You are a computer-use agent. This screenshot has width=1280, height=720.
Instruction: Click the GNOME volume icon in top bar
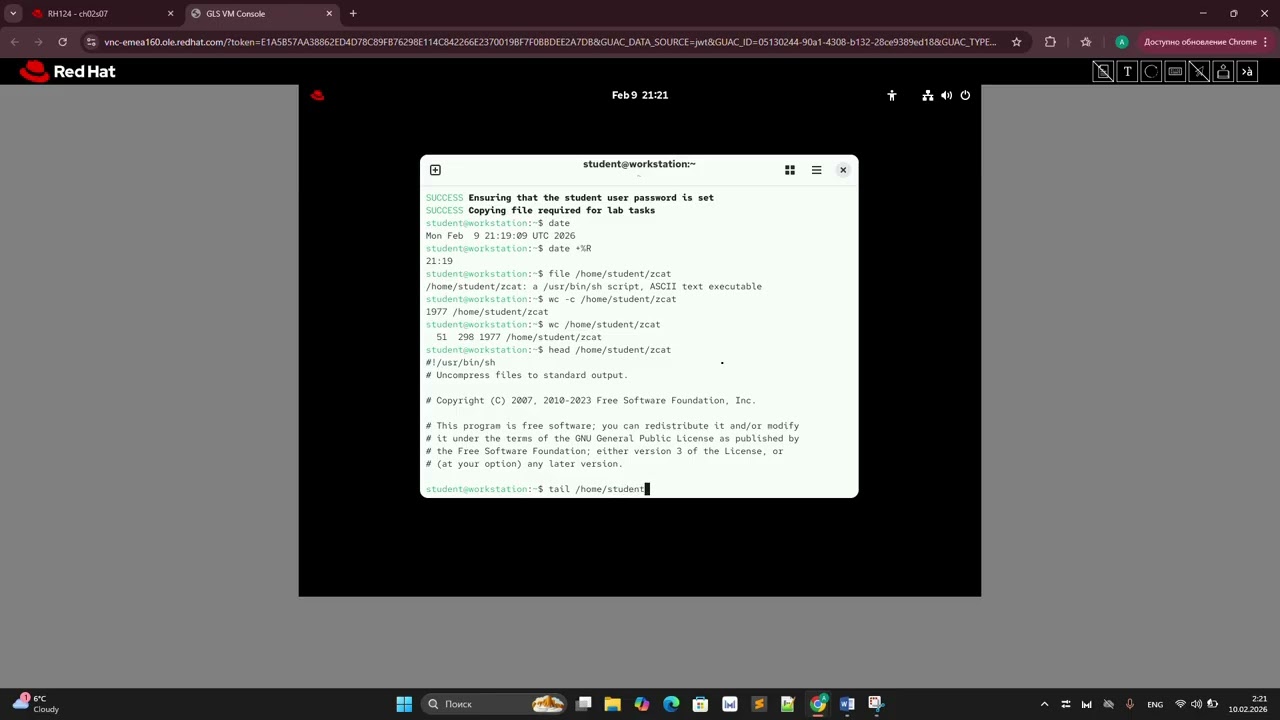(946, 95)
